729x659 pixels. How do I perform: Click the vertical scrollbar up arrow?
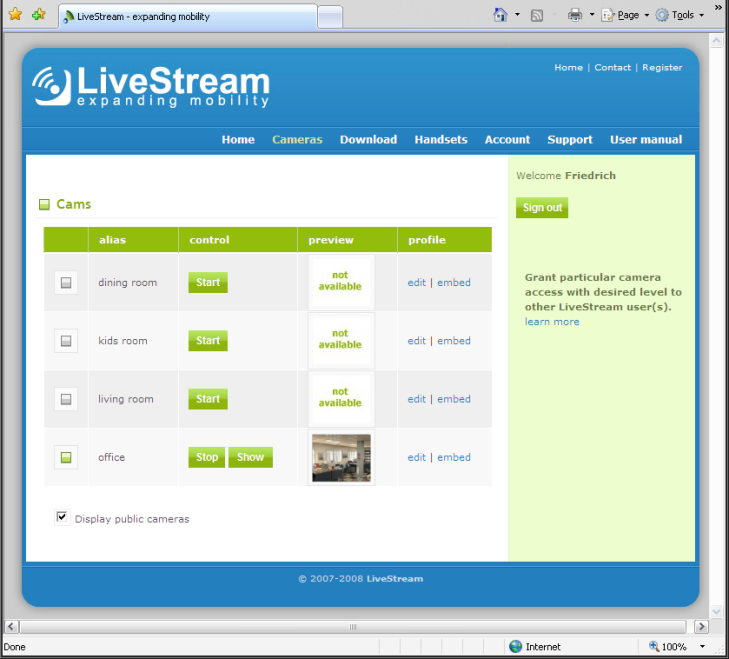click(x=716, y=41)
